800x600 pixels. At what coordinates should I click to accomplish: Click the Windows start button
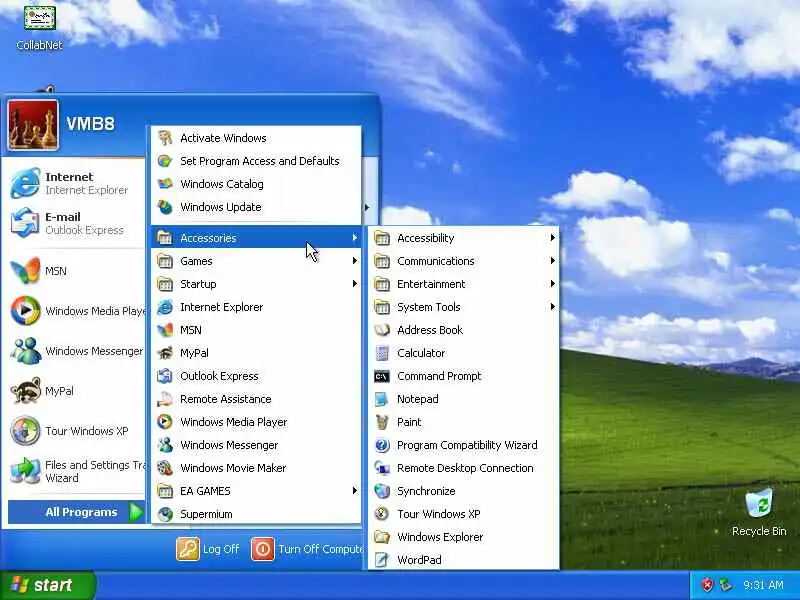tap(47, 585)
